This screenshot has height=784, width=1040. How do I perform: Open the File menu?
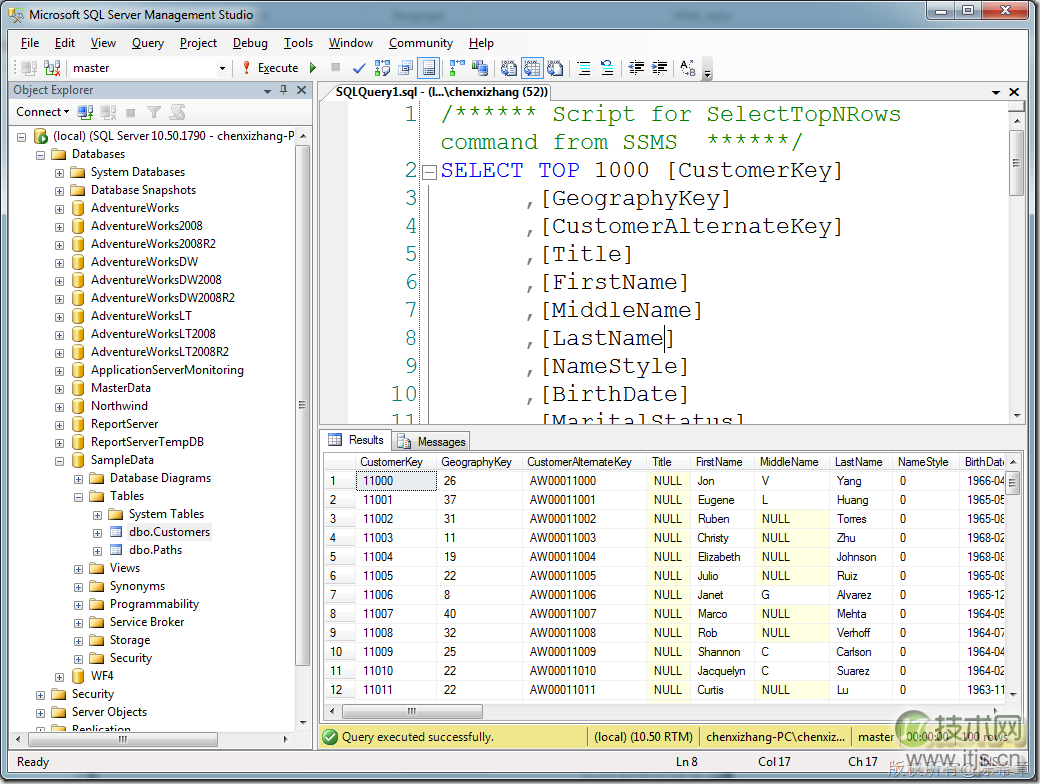pos(30,43)
